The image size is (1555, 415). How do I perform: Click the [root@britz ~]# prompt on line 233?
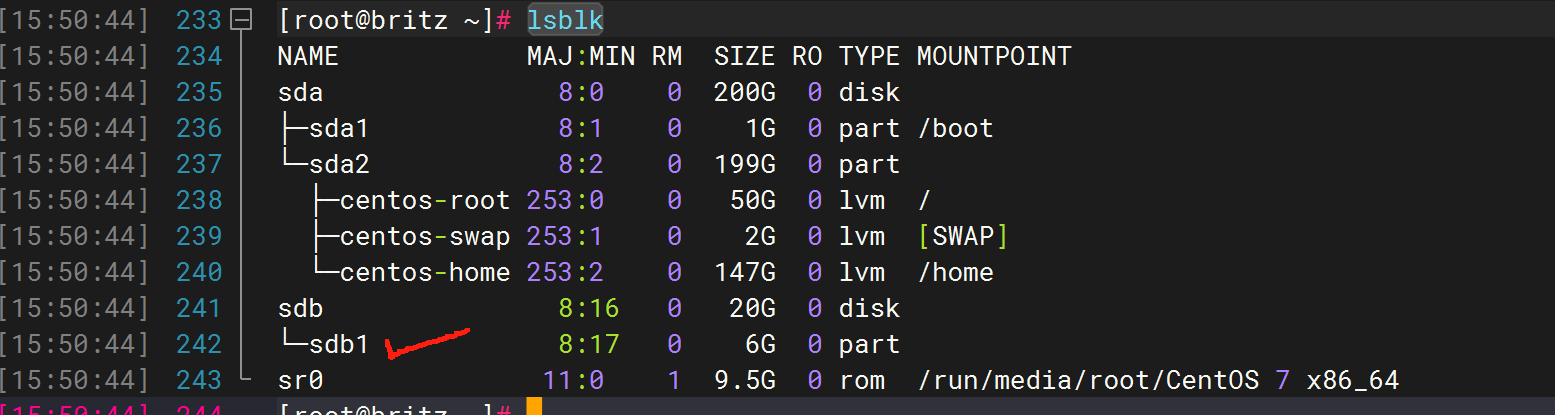tap(396, 20)
